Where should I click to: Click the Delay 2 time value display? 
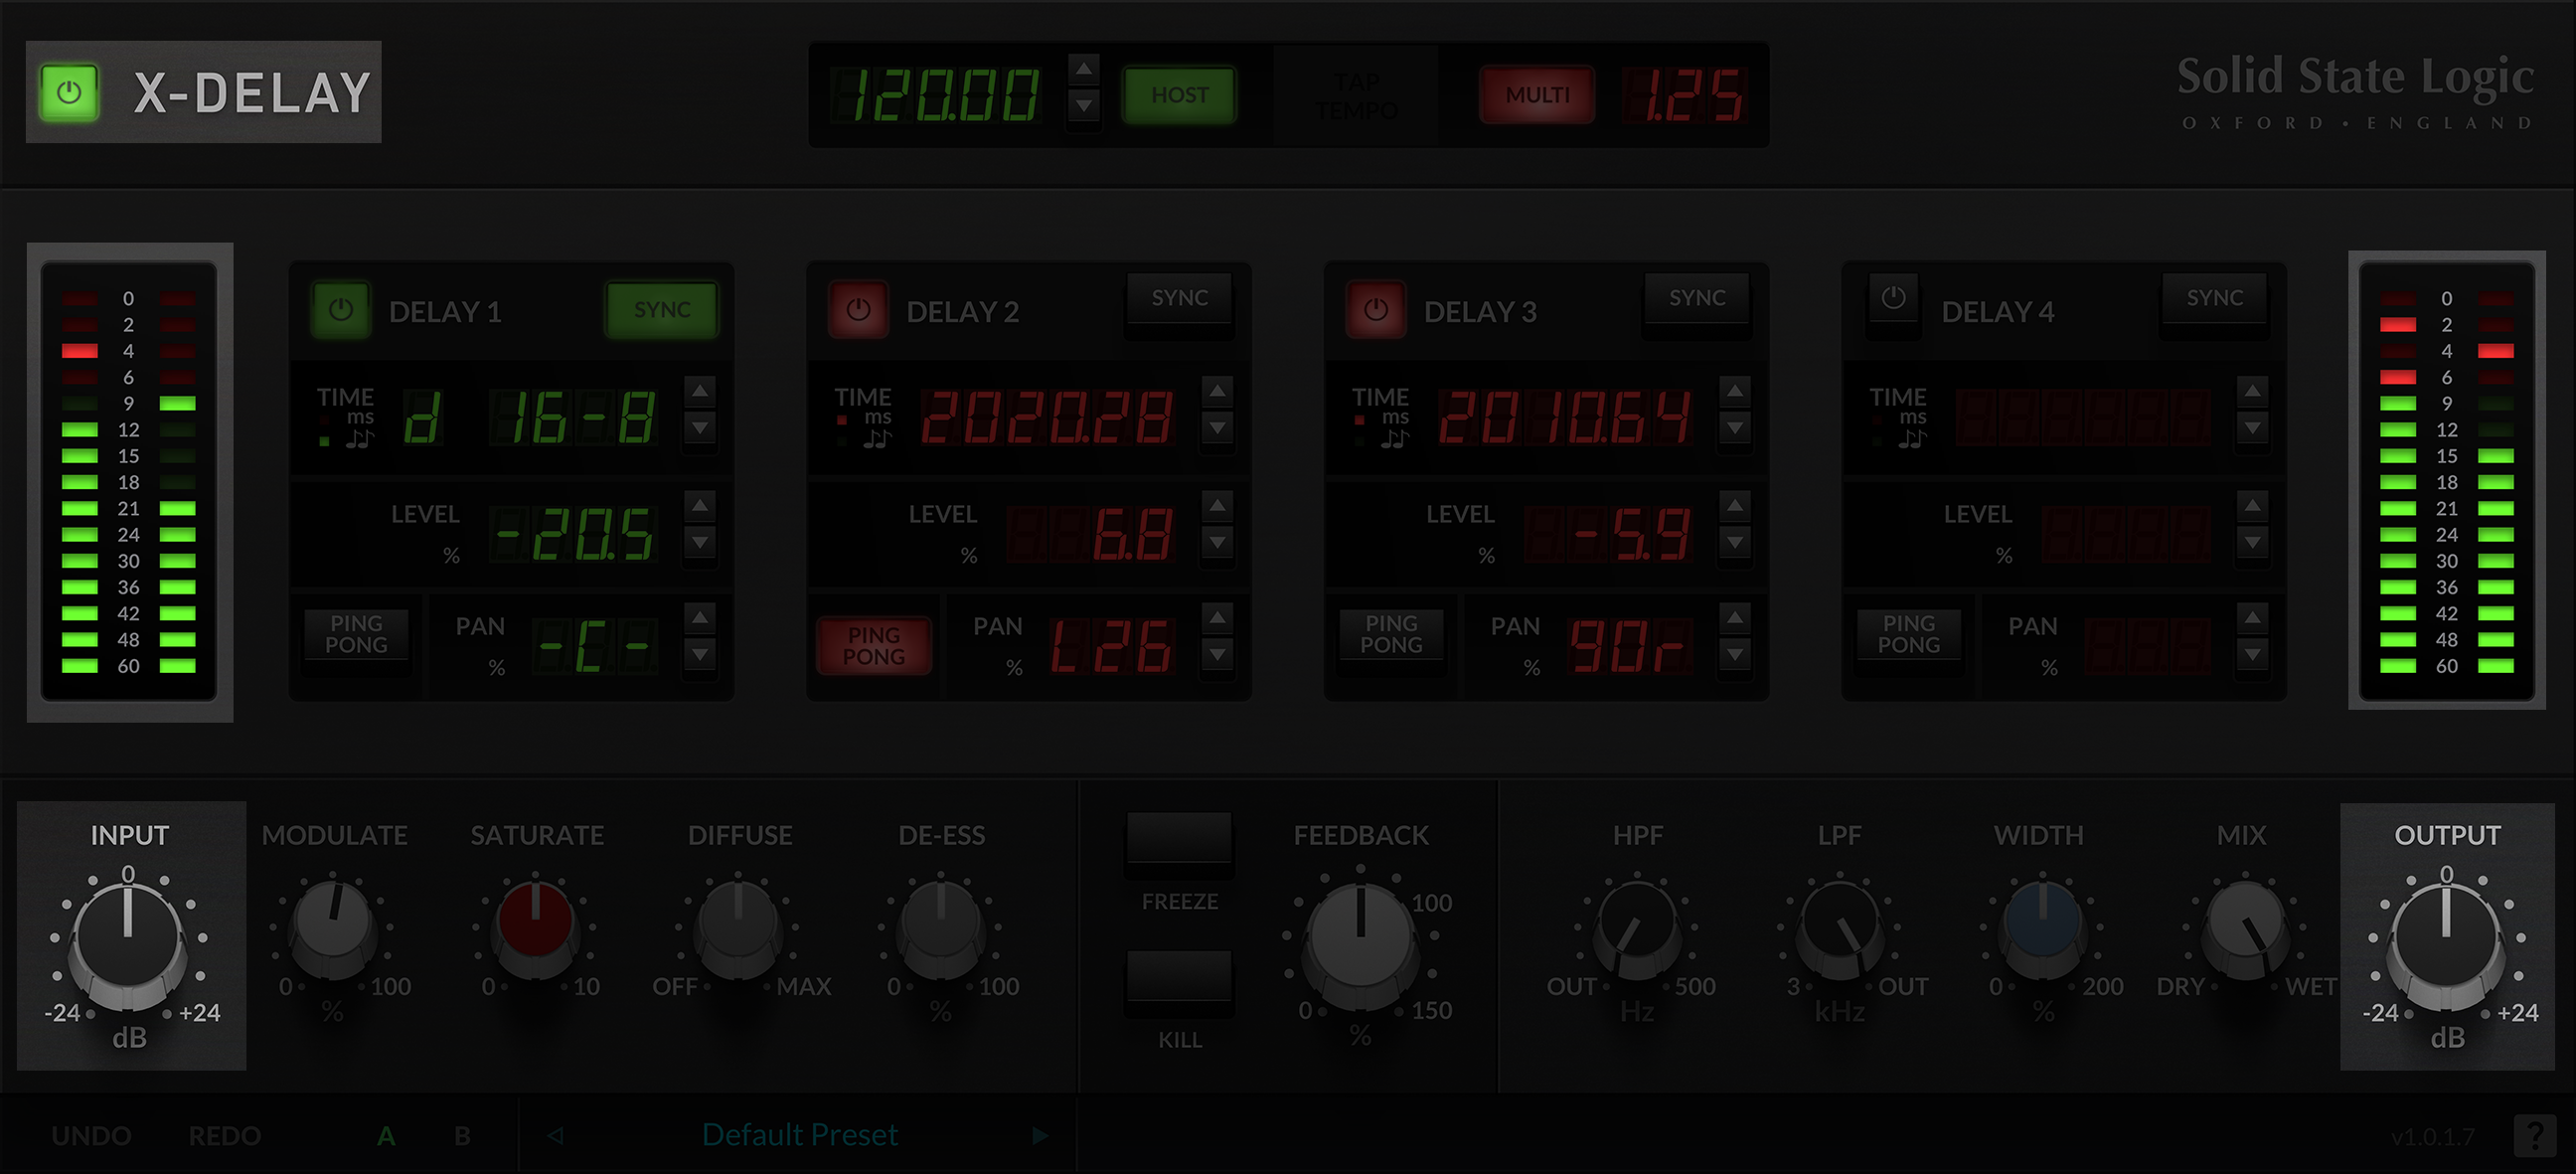(1047, 417)
